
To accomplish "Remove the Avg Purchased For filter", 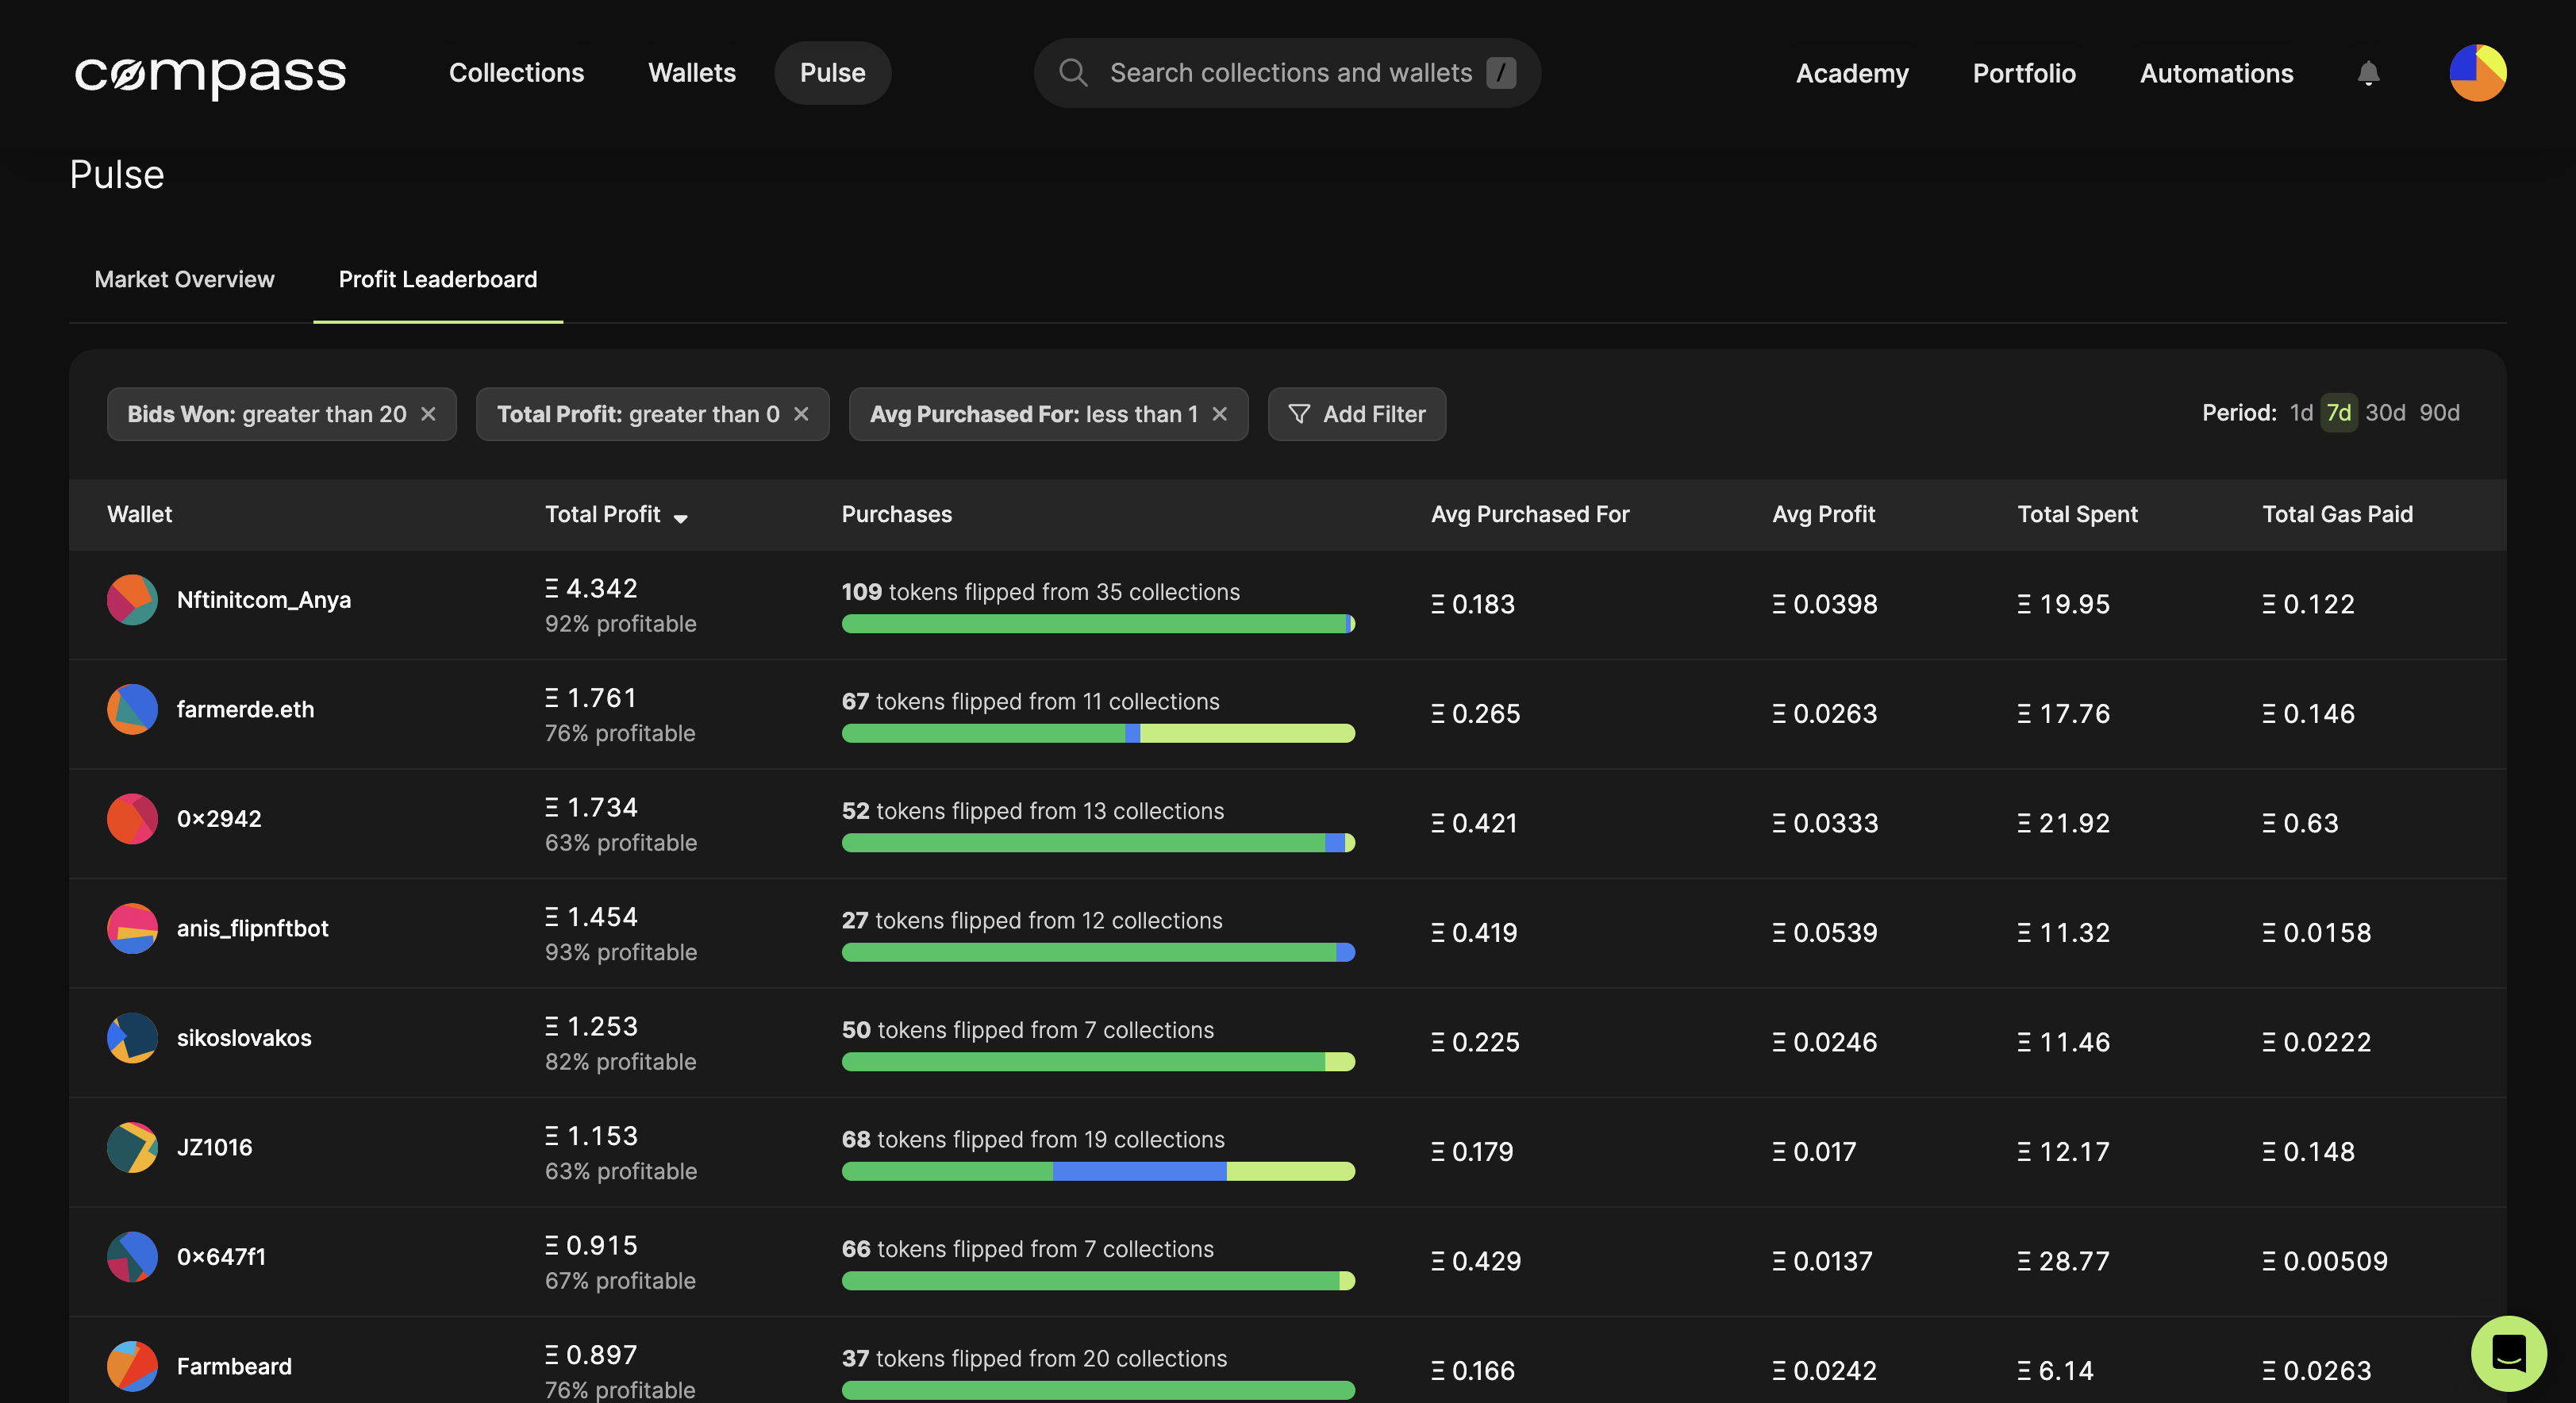I will point(1219,414).
